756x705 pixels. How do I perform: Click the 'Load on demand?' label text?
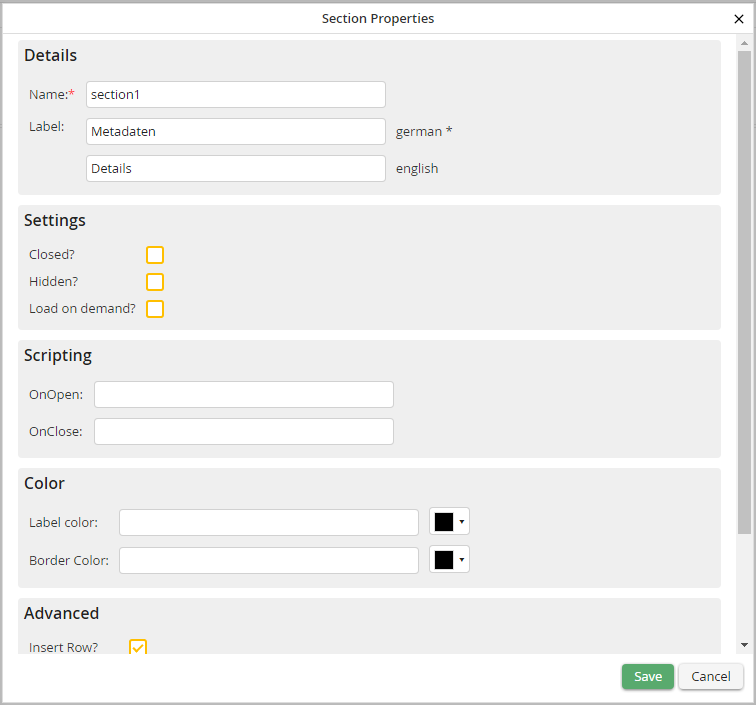click(x=82, y=309)
